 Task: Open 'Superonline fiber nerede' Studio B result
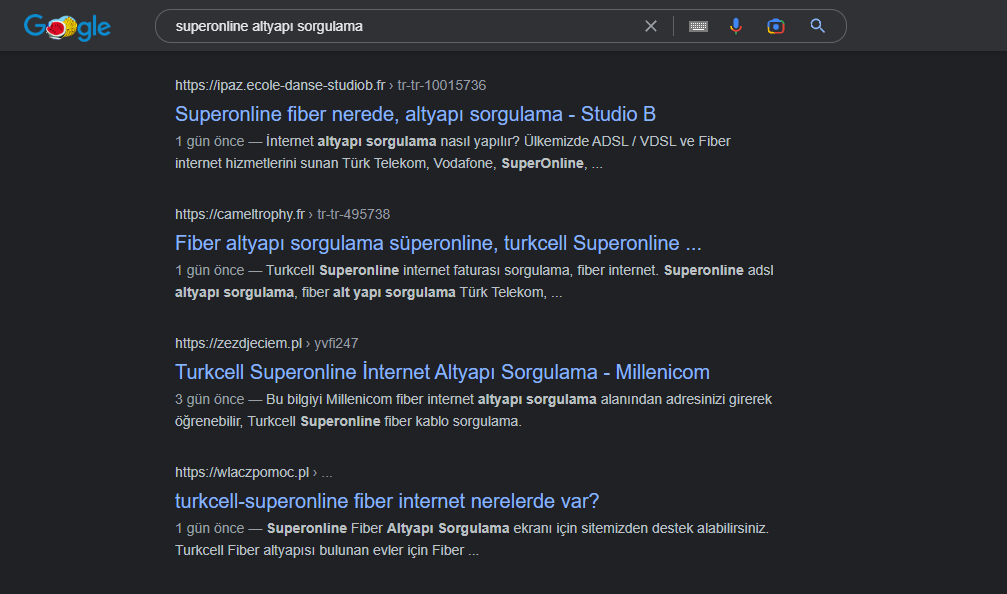click(x=415, y=114)
